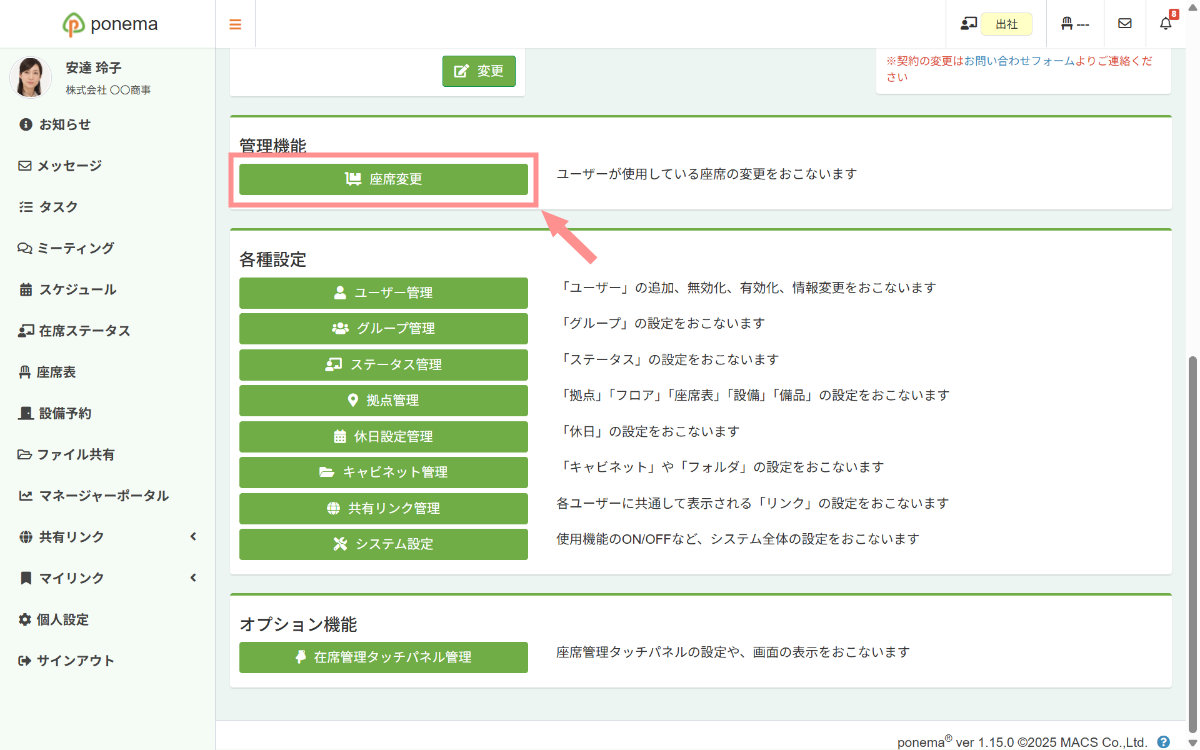The width and height of the screenshot is (1200, 750).
Task: Click the user name 安達 玲子
Action: (x=94, y=69)
